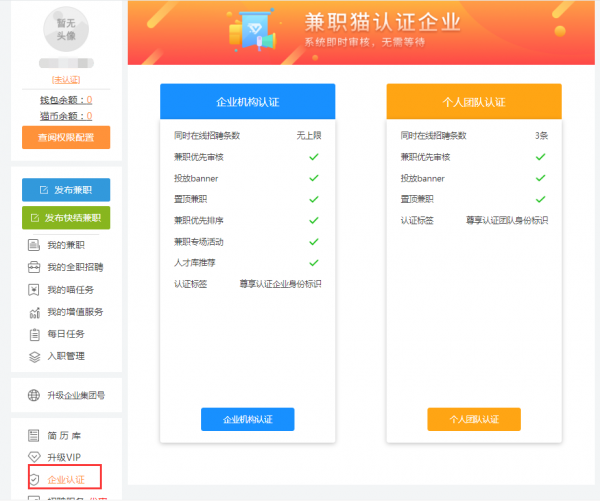This screenshot has width=600, height=501.
Task: Click the blue 发布兼职 button
Action: click(66, 190)
